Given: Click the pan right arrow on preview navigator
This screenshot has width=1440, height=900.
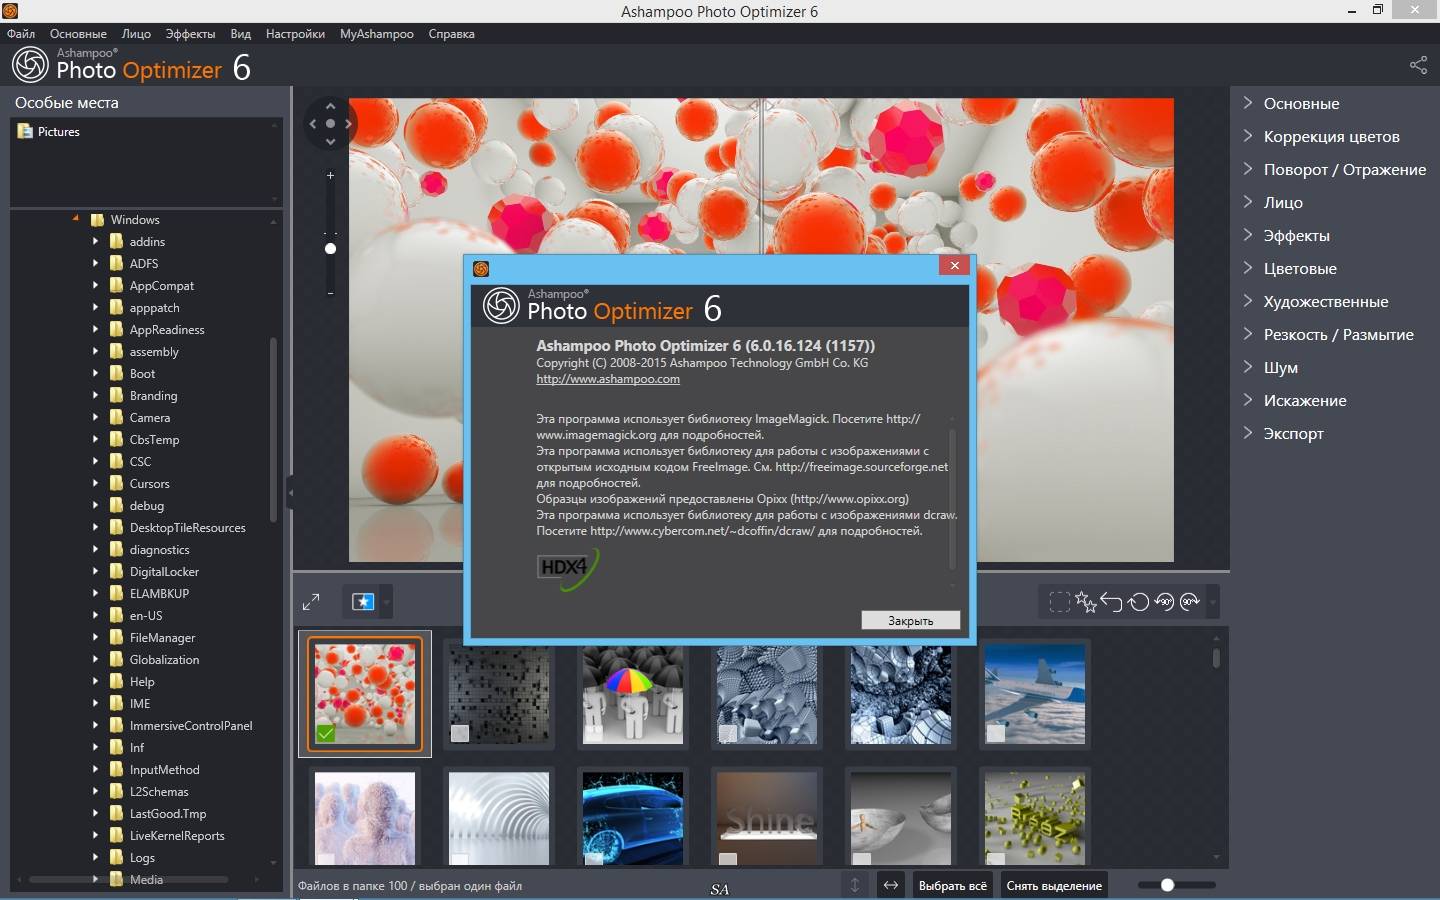Looking at the screenshot, I should click(348, 124).
